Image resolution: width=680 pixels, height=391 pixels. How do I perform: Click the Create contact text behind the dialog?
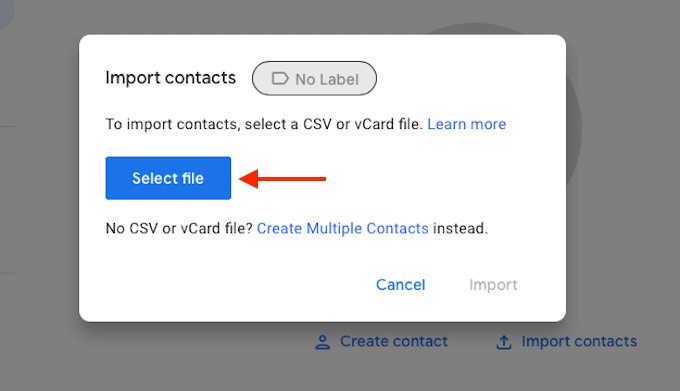click(x=394, y=342)
